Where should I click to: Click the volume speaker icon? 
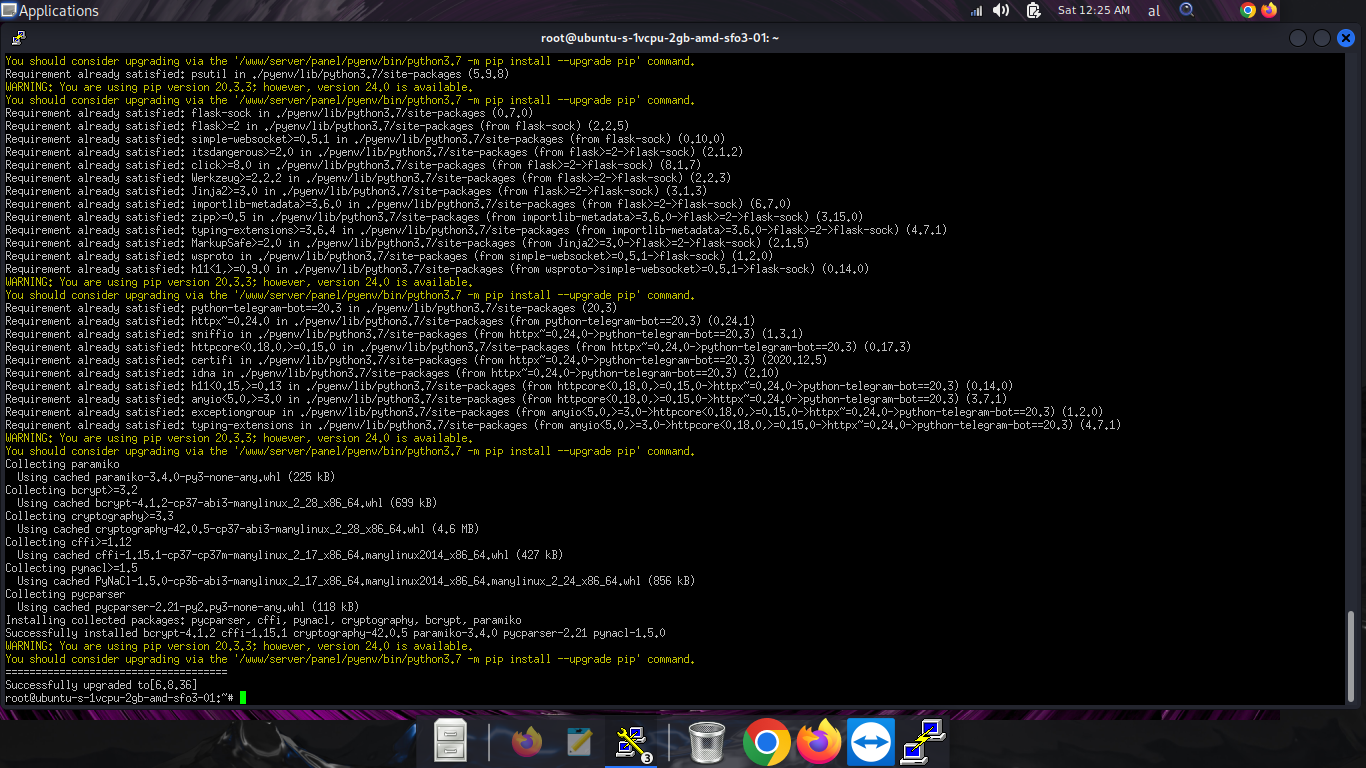(1001, 11)
